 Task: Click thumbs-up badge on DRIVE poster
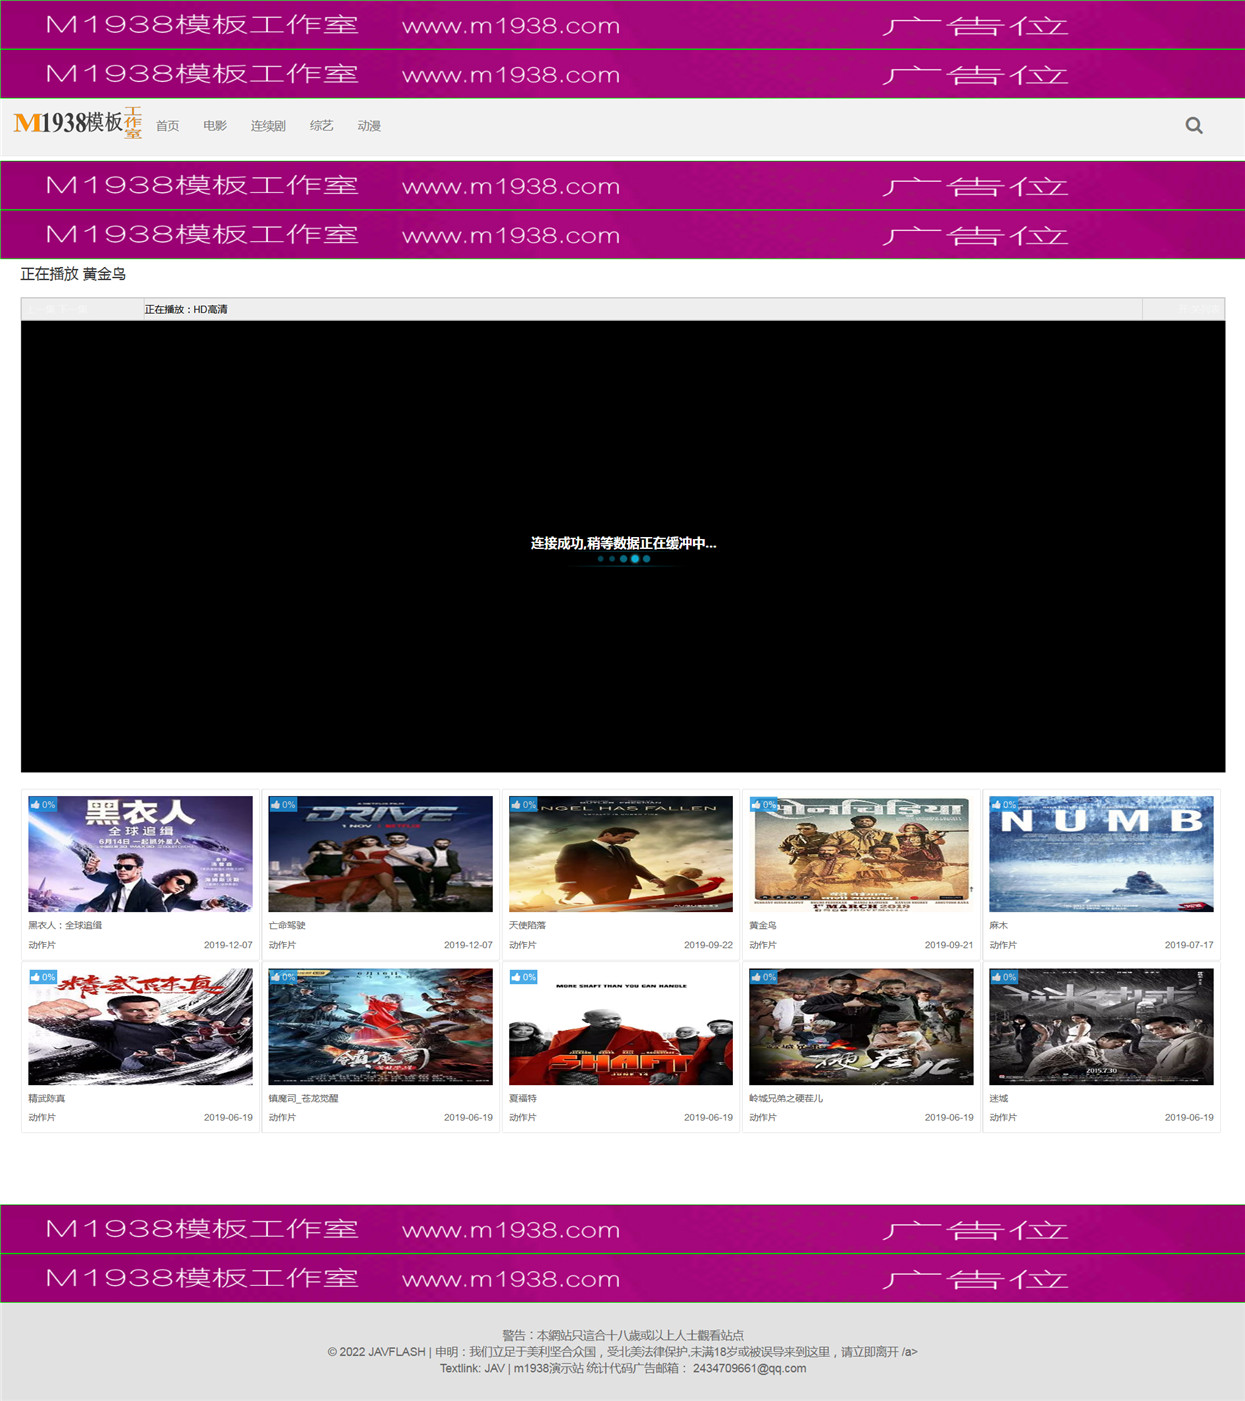[283, 804]
